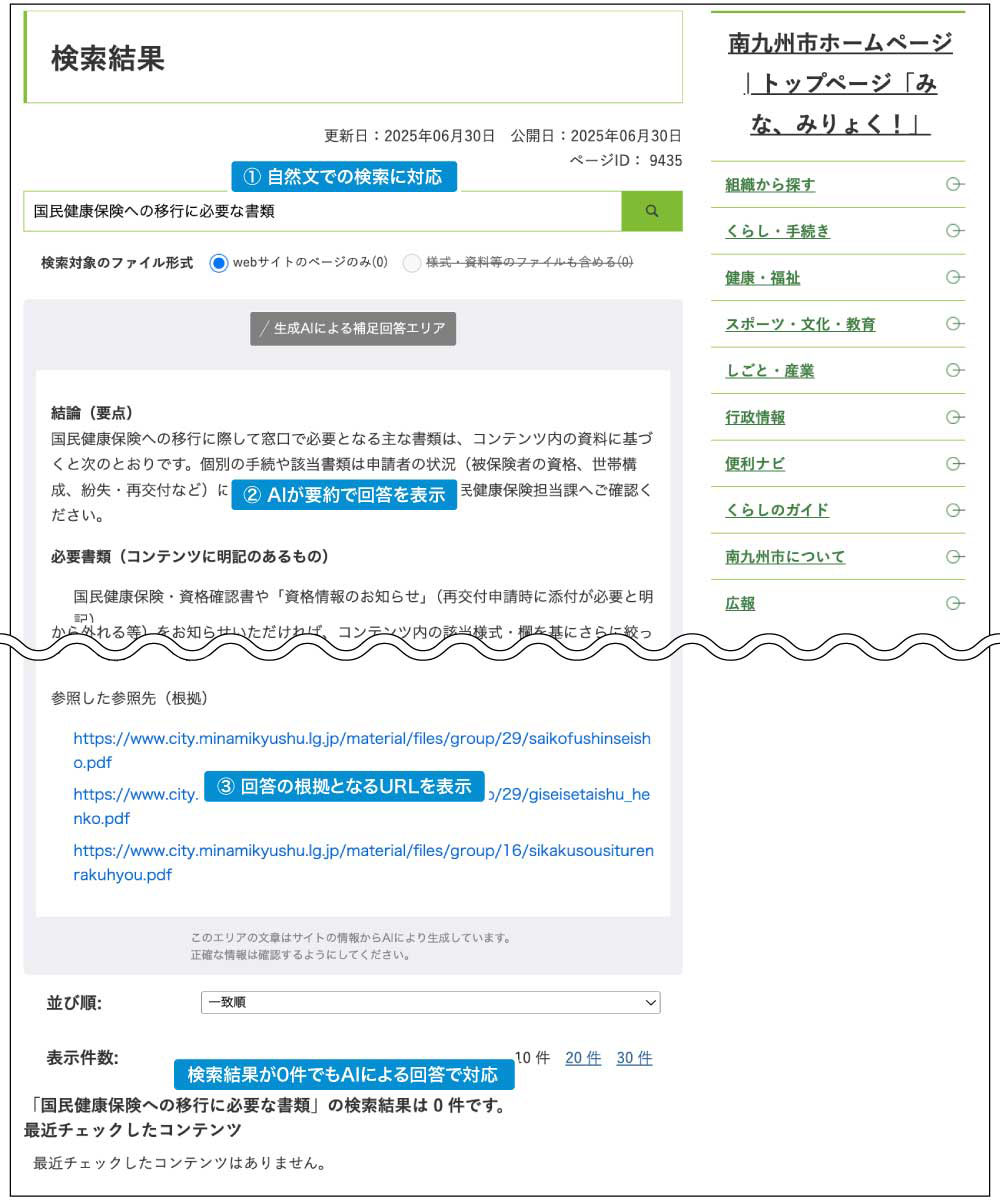Click arrow icon beside スポーツ・文化・教育
This screenshot has height=1200, width=1000.
[x=954, y=324]
